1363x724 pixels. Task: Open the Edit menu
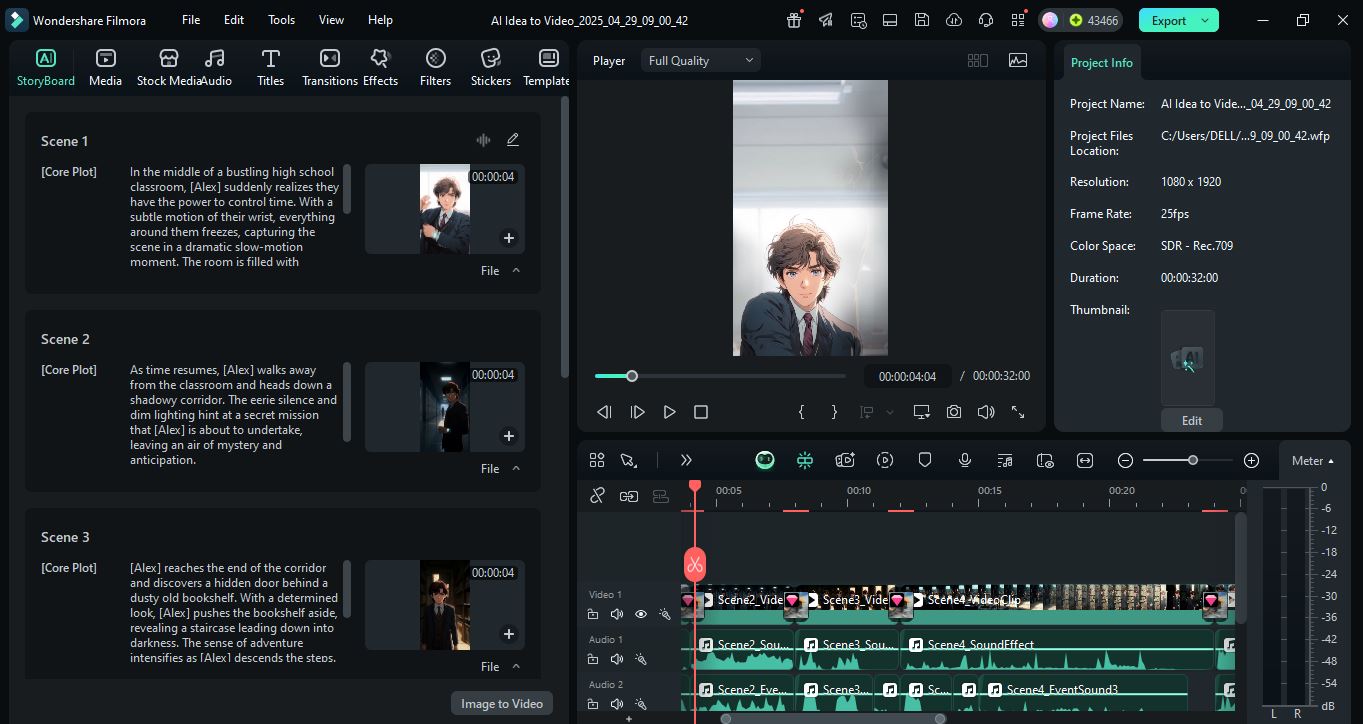(234, 20)
